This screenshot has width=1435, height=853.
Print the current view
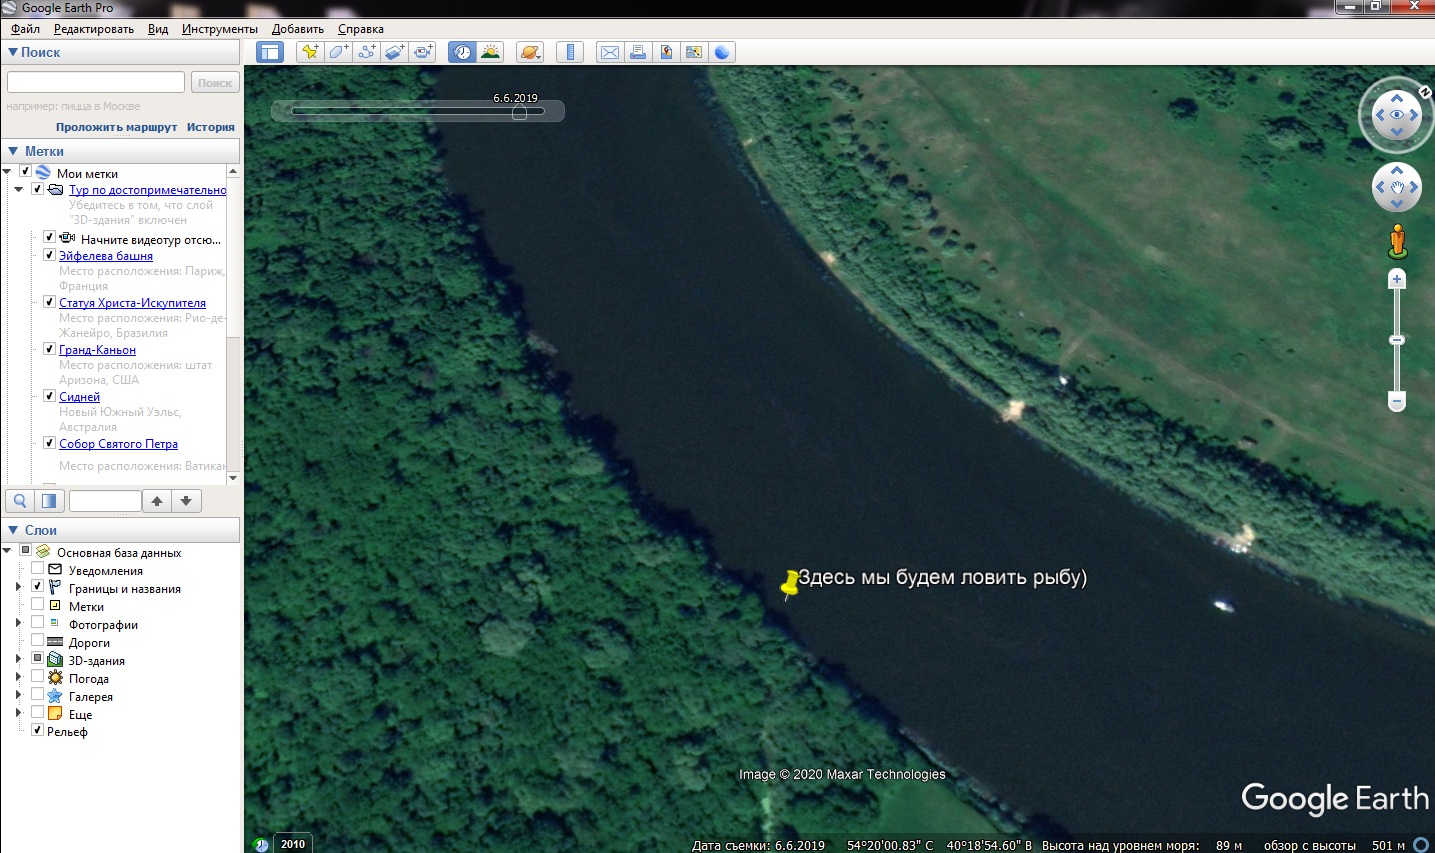(x=637, y=52)
